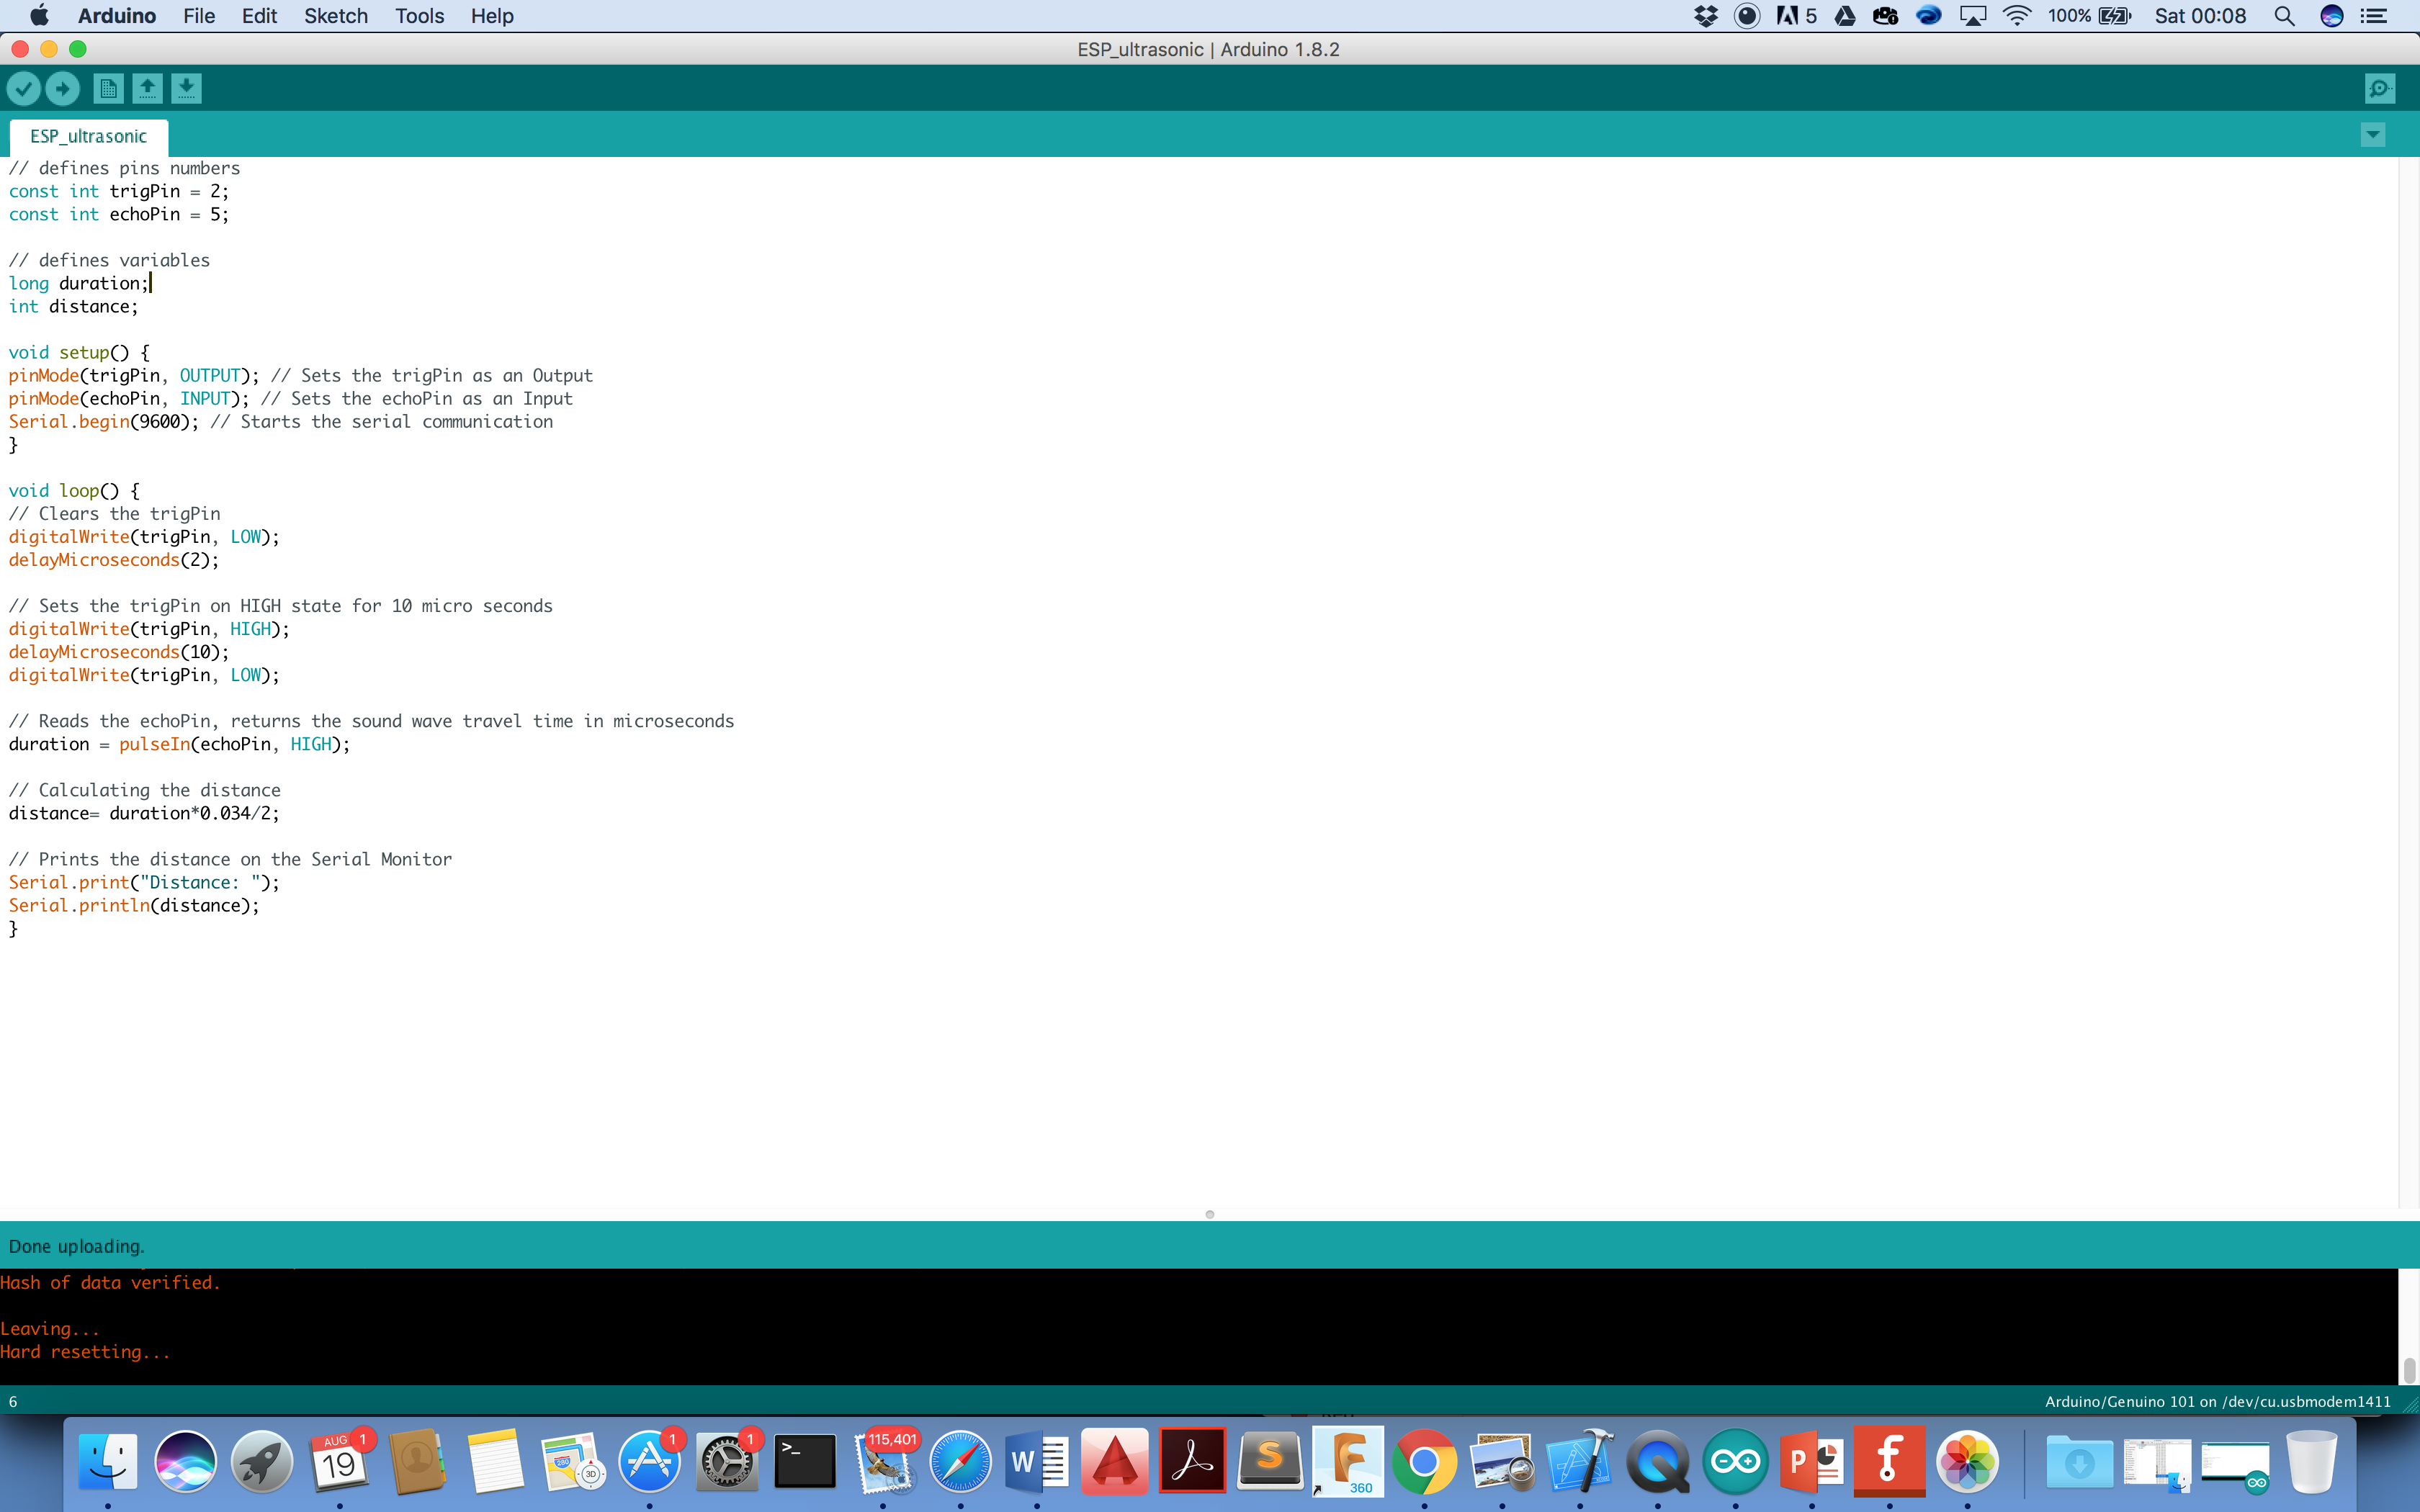
Task: Open Google Chrome in the Dock
Action: [x=1424, y=1462]
